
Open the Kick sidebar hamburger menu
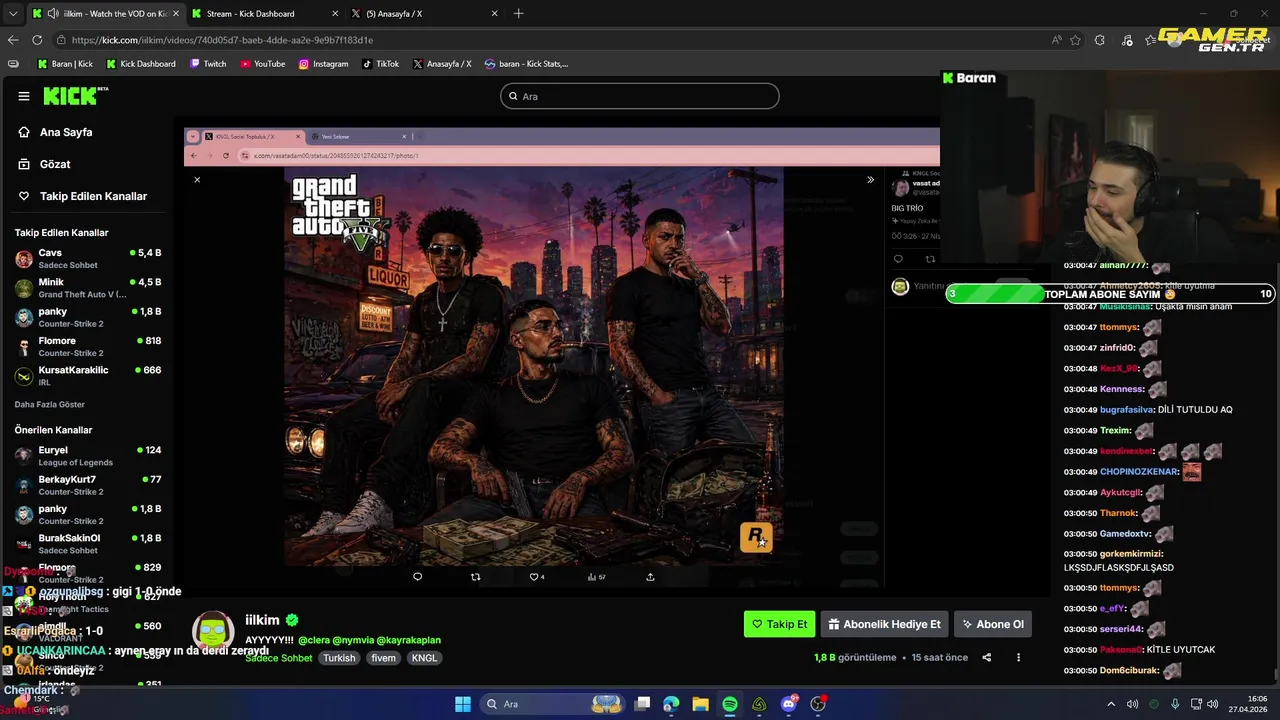(x=24, y=96)
